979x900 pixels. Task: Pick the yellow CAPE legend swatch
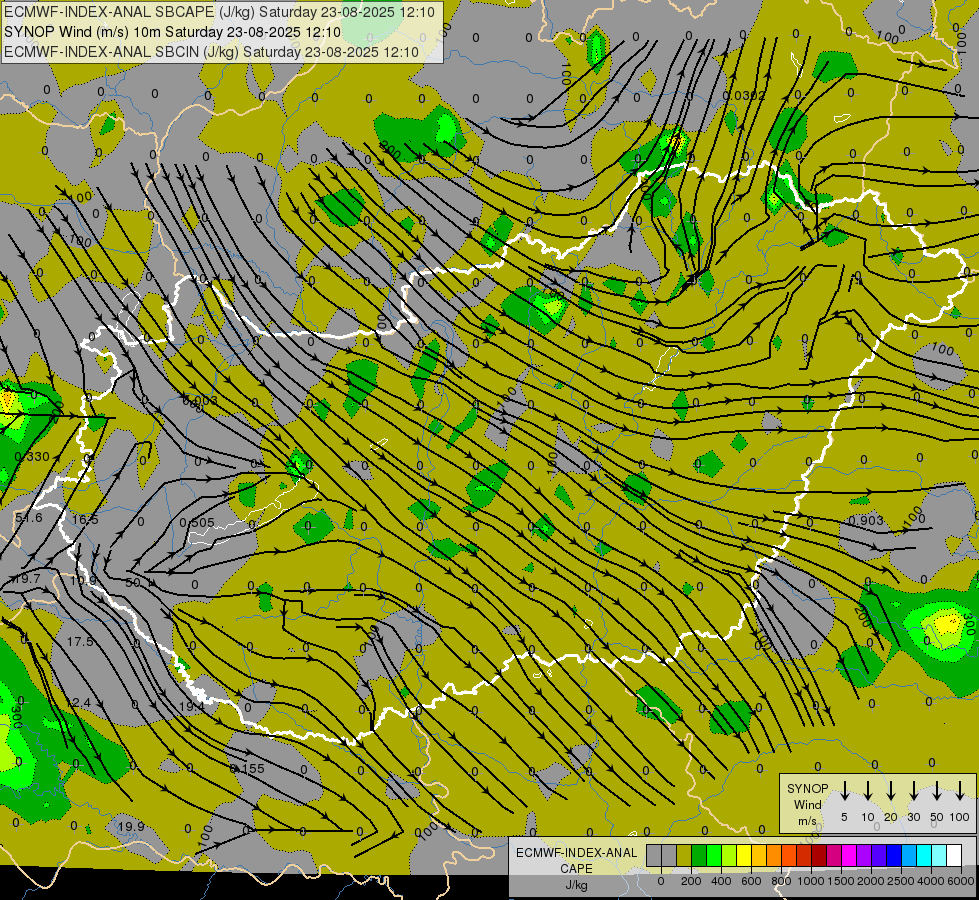click(x=744, y=855)
